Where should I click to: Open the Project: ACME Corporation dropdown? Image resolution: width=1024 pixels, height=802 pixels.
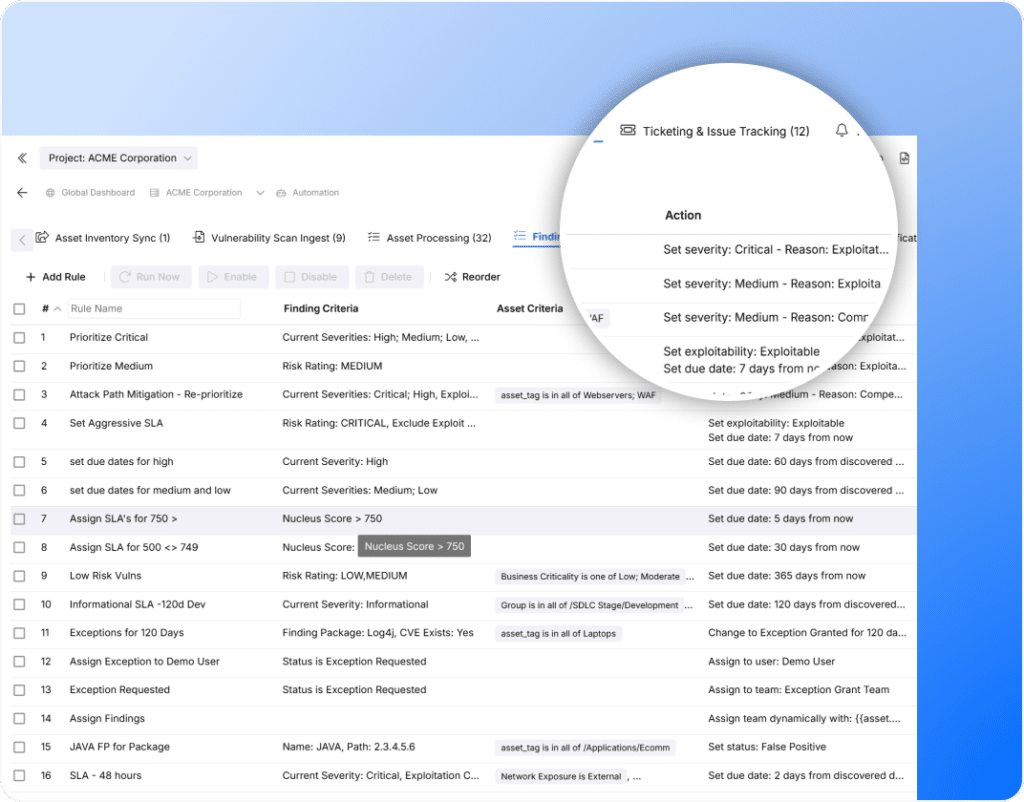point(119,158)
